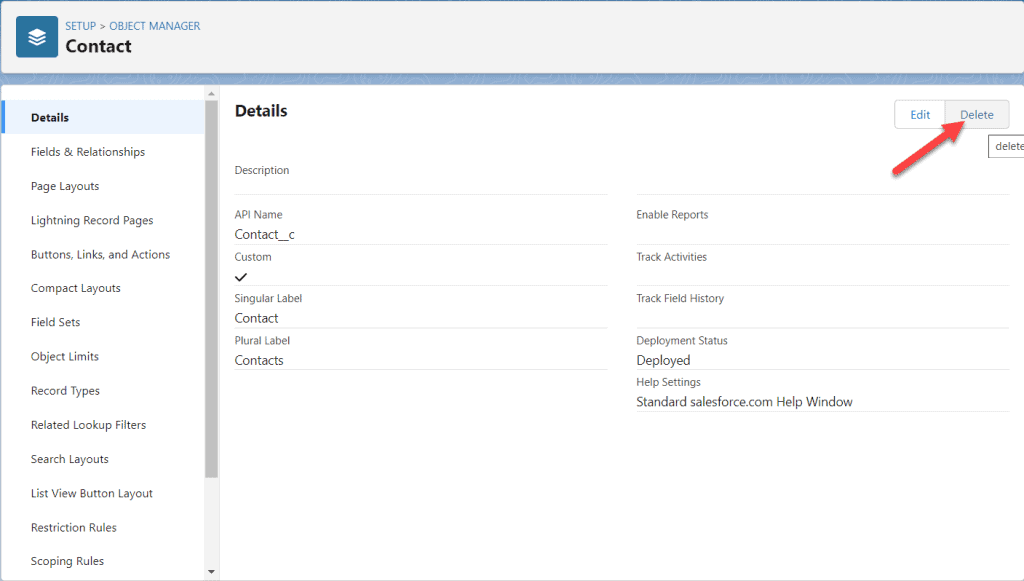This screenshot has height=581, width=1024.
Task: Select Restriction Rules
Action: click(x=72, y=527)
